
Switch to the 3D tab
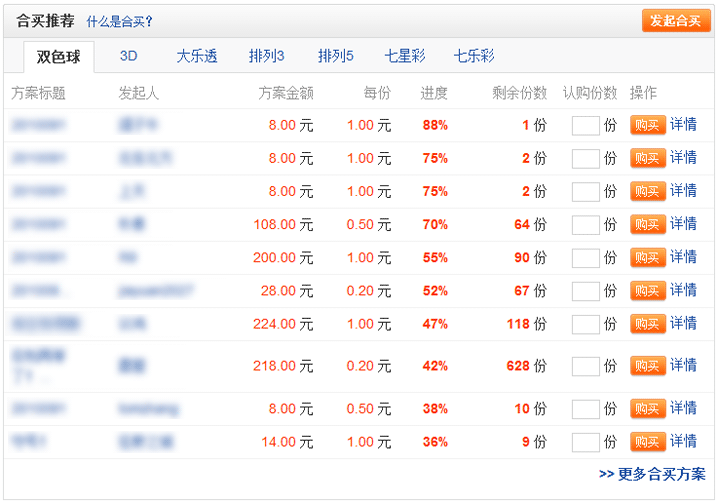[x=129, y=57]
